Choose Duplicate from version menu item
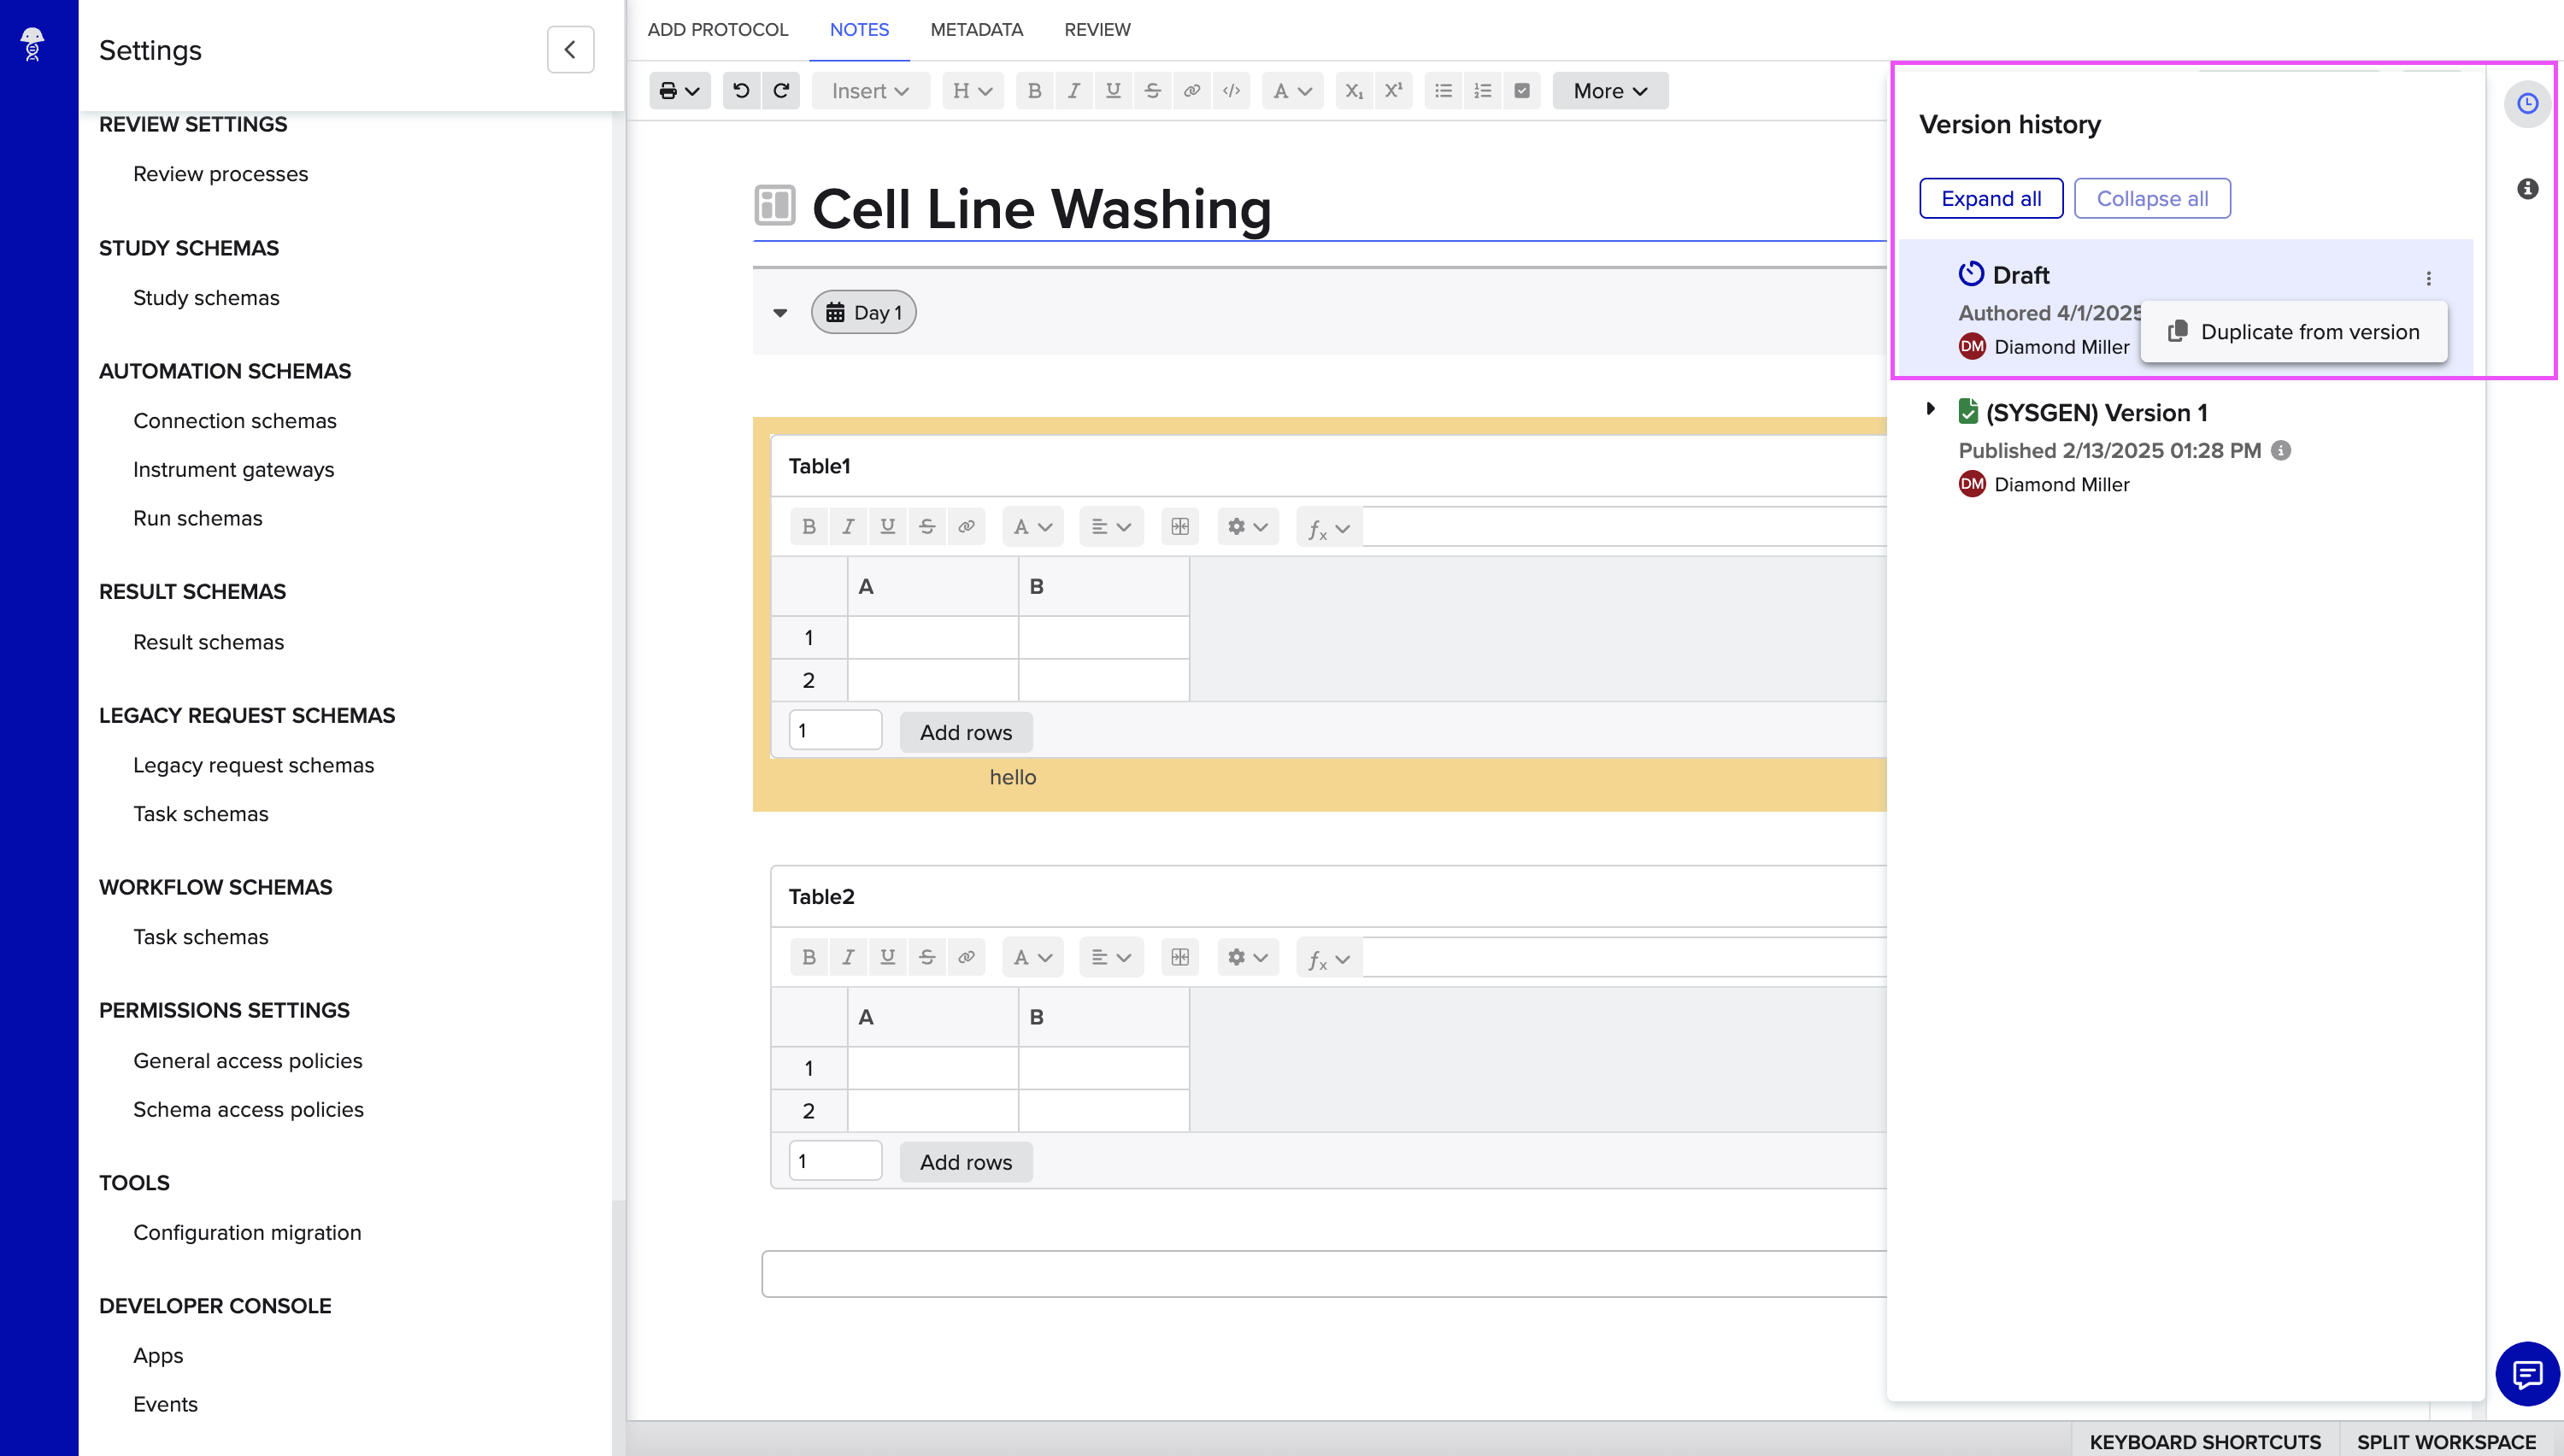The height and width of the screenshot is (1456, 2564). pos(2294,332)
